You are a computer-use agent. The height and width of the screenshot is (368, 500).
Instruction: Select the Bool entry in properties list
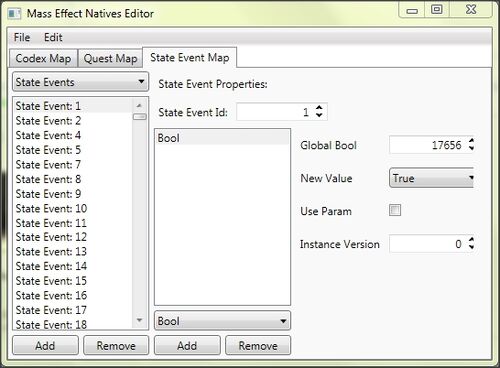tap(222, 138)
